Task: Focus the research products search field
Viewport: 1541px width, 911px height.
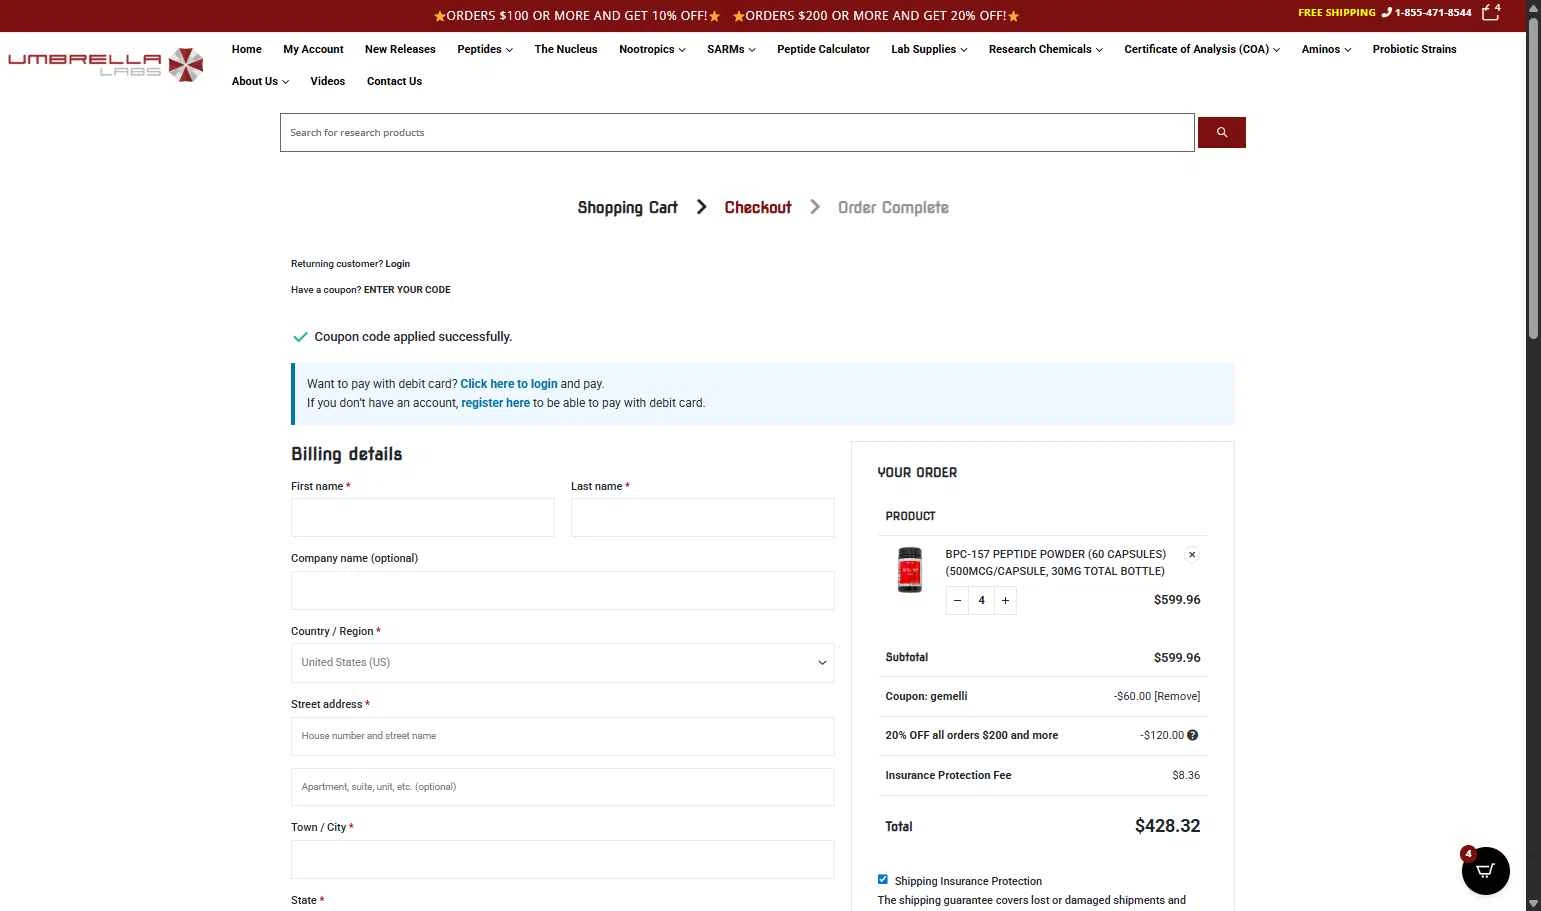Action: tap(737, 132)
